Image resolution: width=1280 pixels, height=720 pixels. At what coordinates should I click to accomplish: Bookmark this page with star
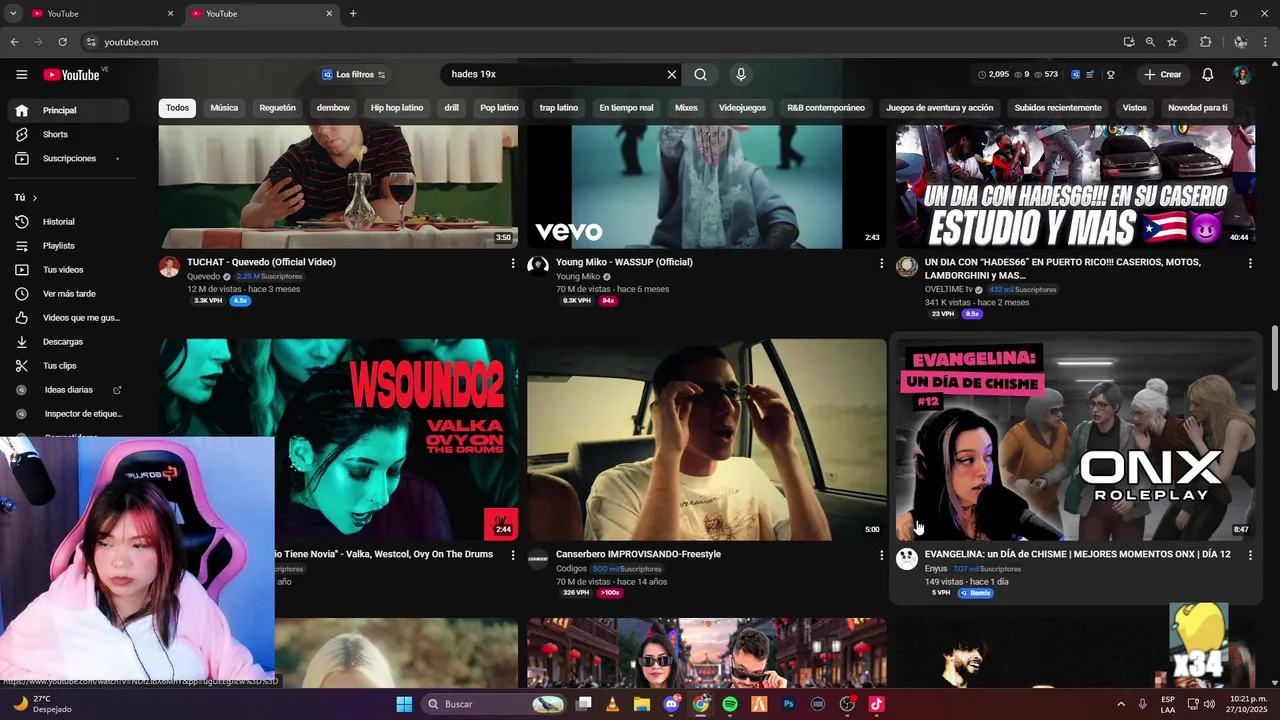pos(1172,42)
